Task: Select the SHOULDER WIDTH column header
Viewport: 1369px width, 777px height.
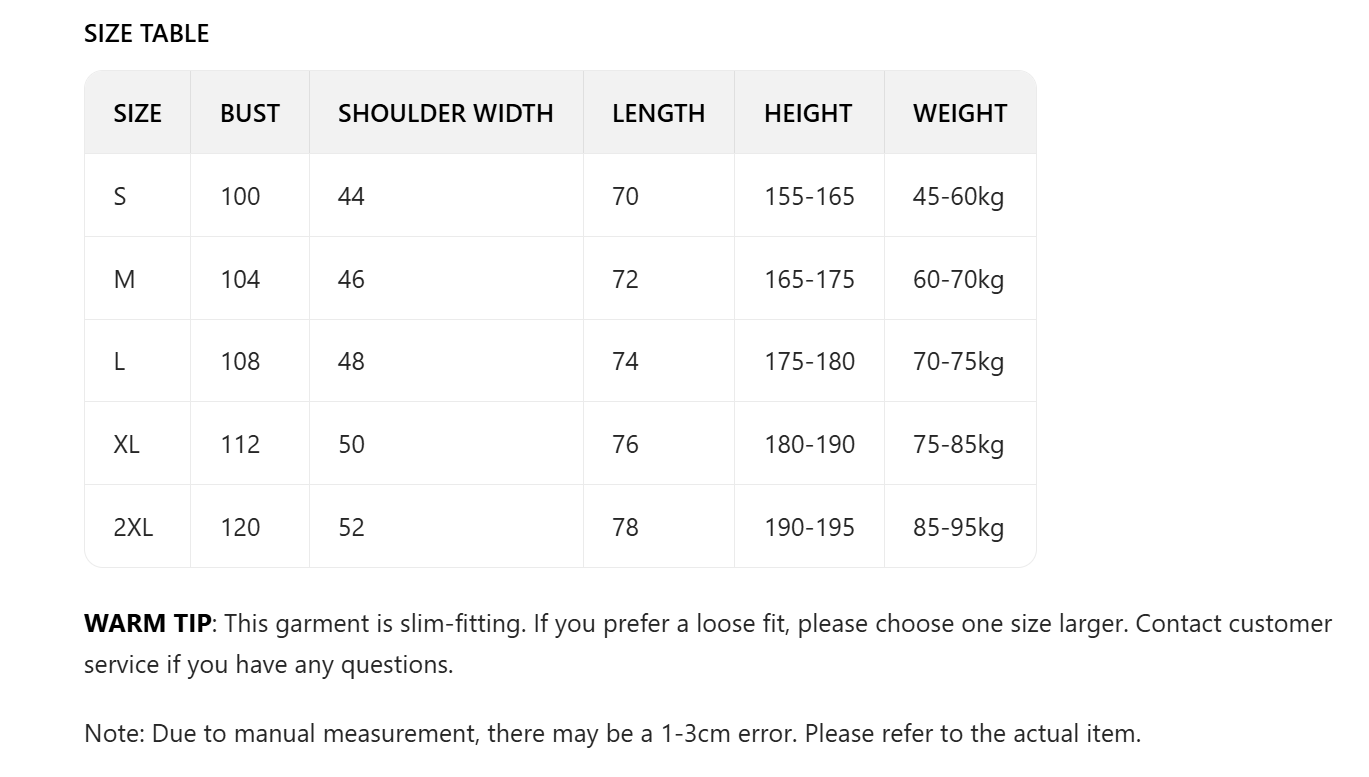Action: pyautogui.click(x=445, y=113)
